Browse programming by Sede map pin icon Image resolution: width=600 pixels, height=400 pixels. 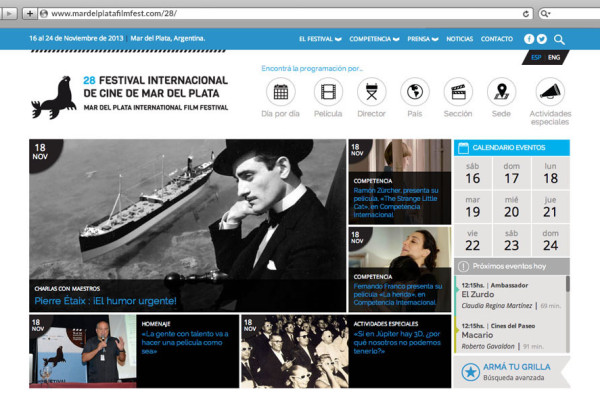tap(501, 92)
